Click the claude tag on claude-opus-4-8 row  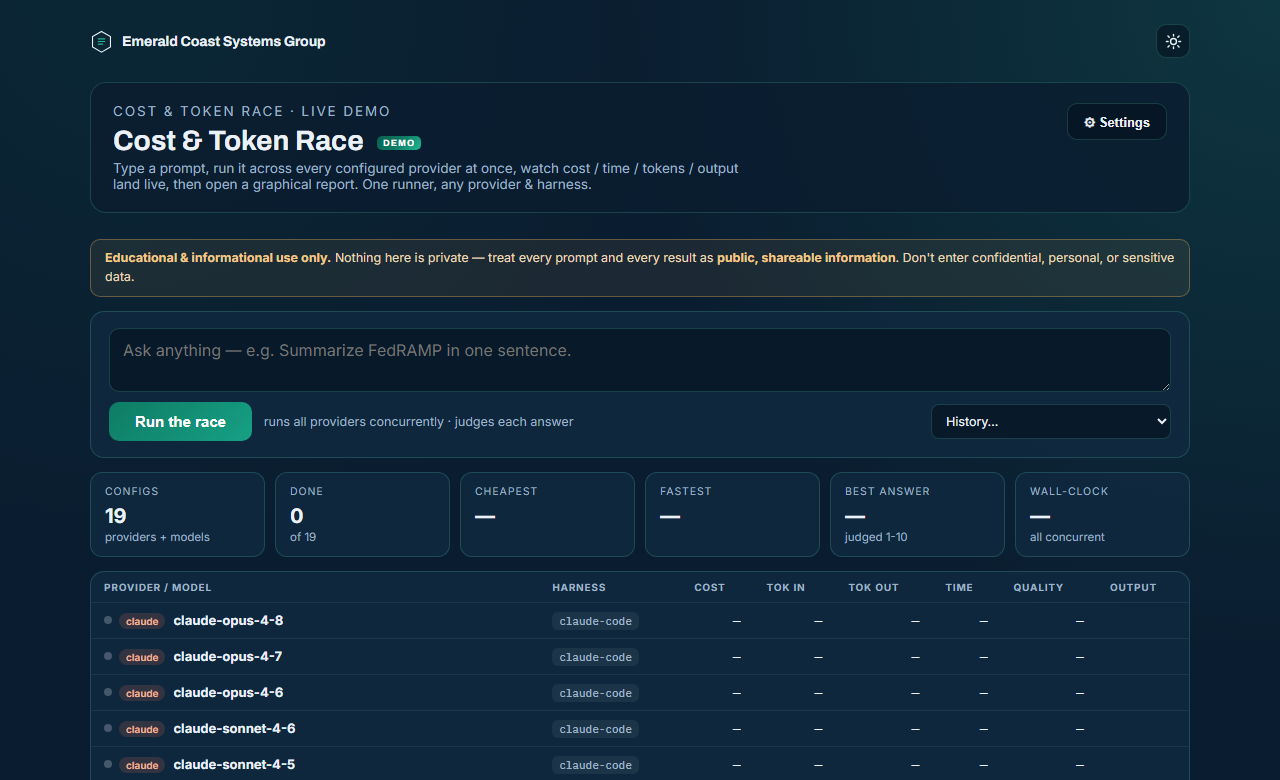point(142,622)
